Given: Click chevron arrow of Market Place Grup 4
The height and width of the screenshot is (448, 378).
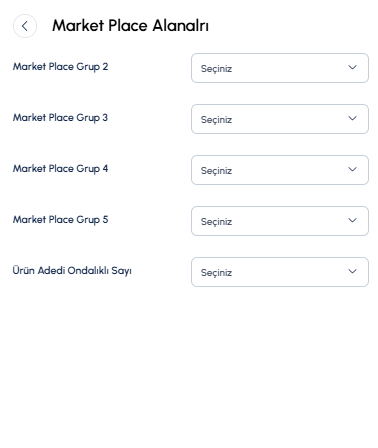Looking at the screenshot, I should (352, 169).
